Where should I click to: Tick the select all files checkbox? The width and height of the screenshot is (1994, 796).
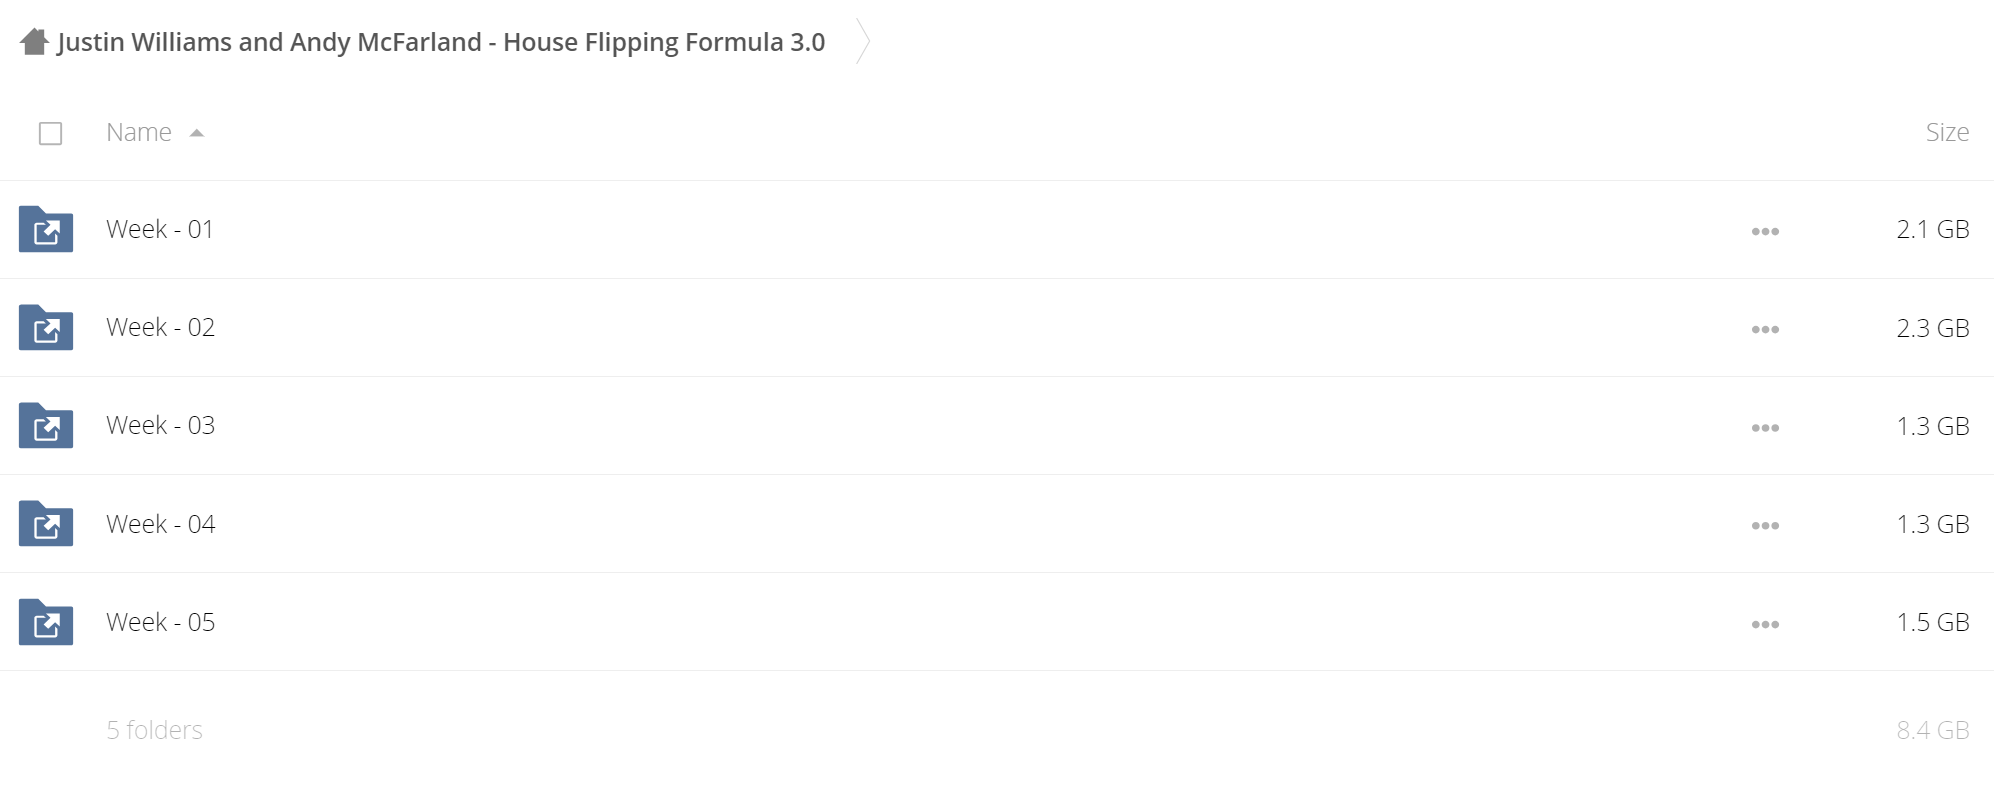pyautogui.click(x=50, y=133)
